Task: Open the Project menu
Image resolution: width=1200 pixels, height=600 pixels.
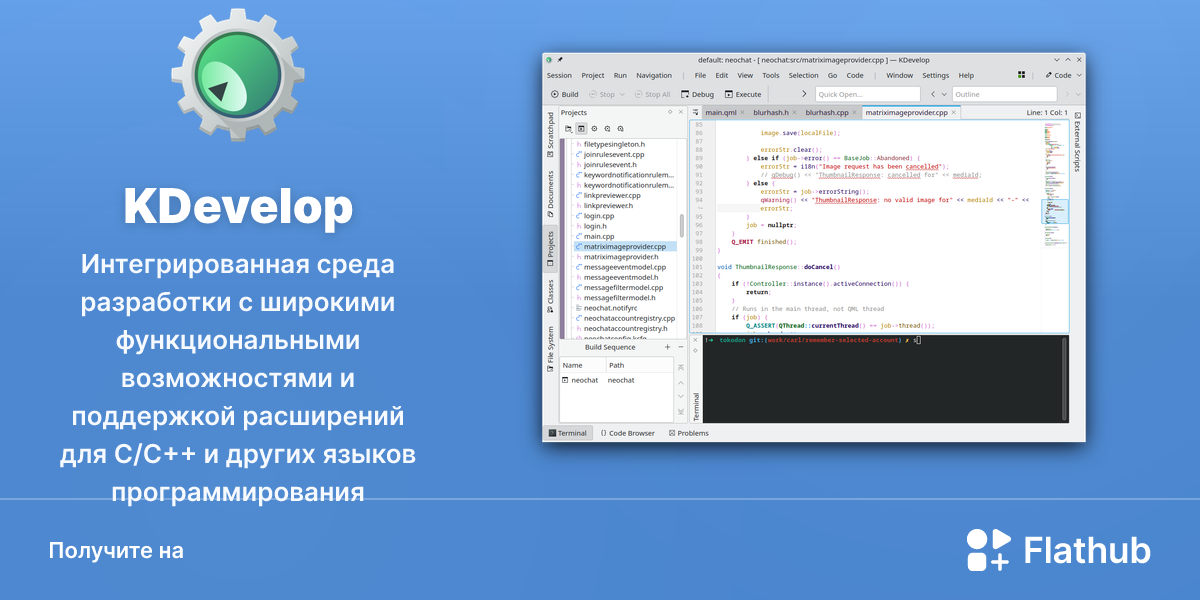Action: (x=593, y=75)
